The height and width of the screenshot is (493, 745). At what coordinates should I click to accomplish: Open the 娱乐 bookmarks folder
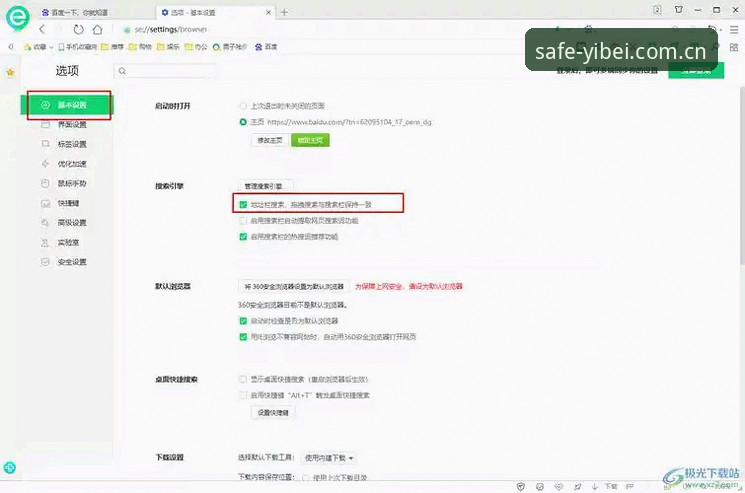[x=168, y=47]
